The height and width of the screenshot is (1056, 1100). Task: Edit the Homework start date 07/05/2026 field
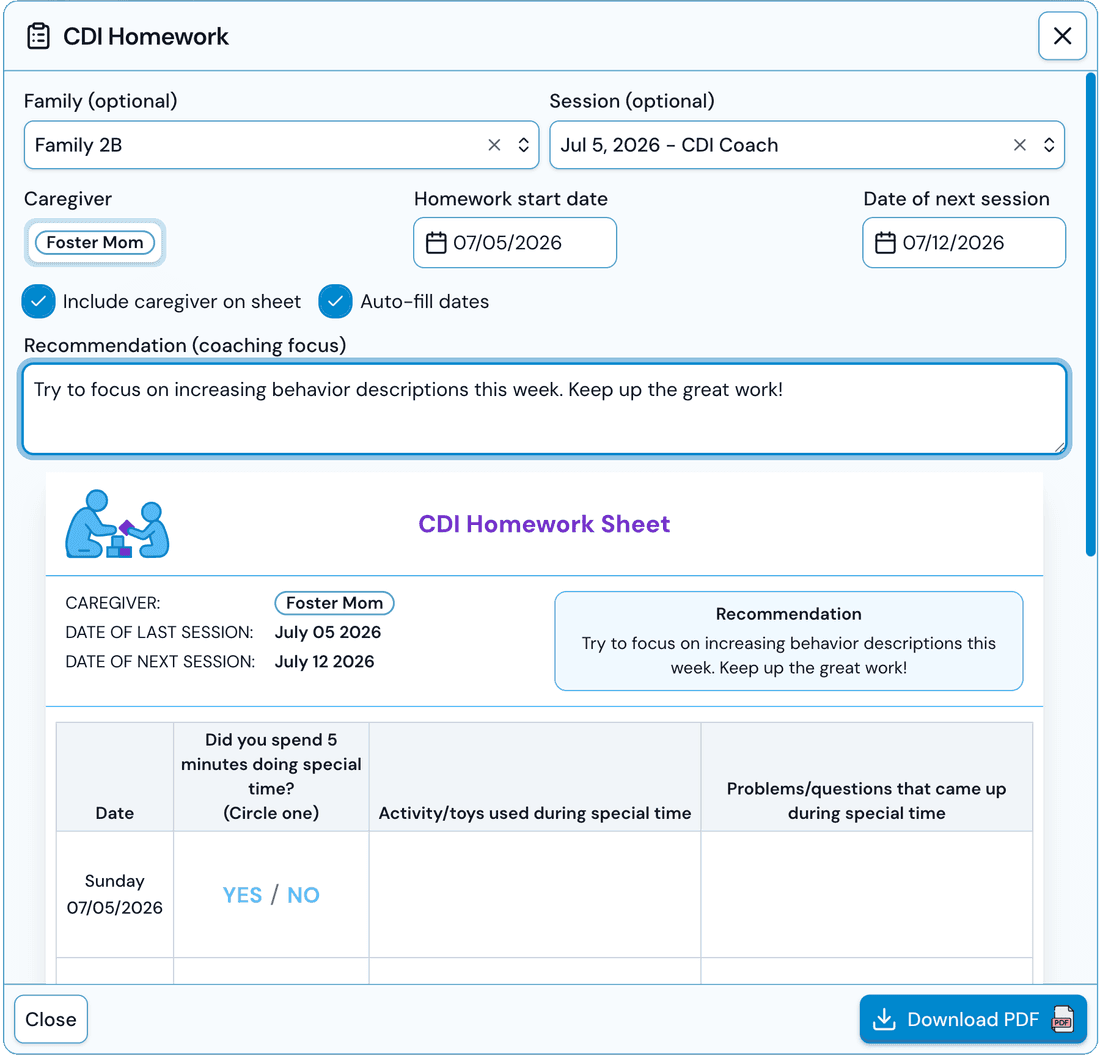514,243
